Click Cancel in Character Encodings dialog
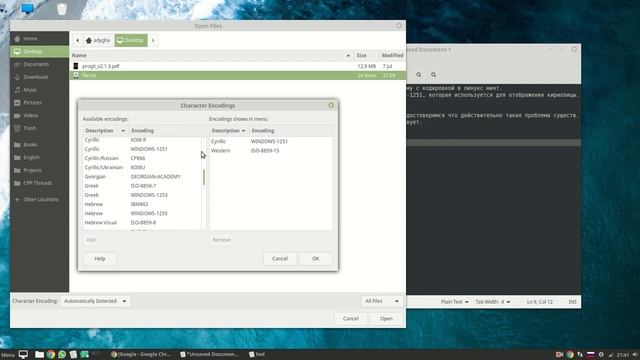 pos(280,259)
